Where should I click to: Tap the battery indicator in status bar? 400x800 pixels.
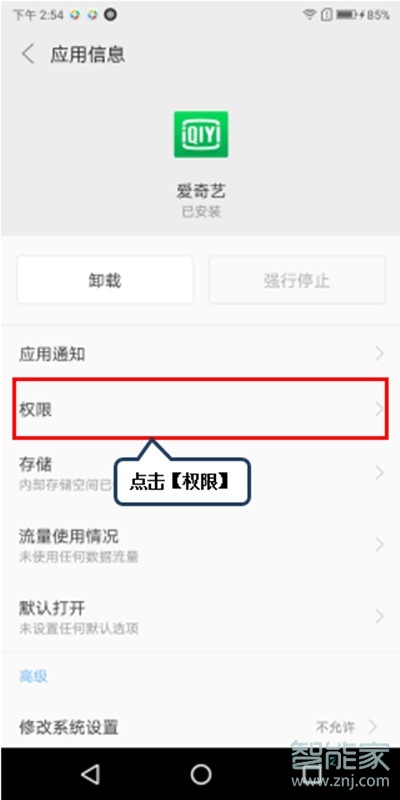[346, 15]
